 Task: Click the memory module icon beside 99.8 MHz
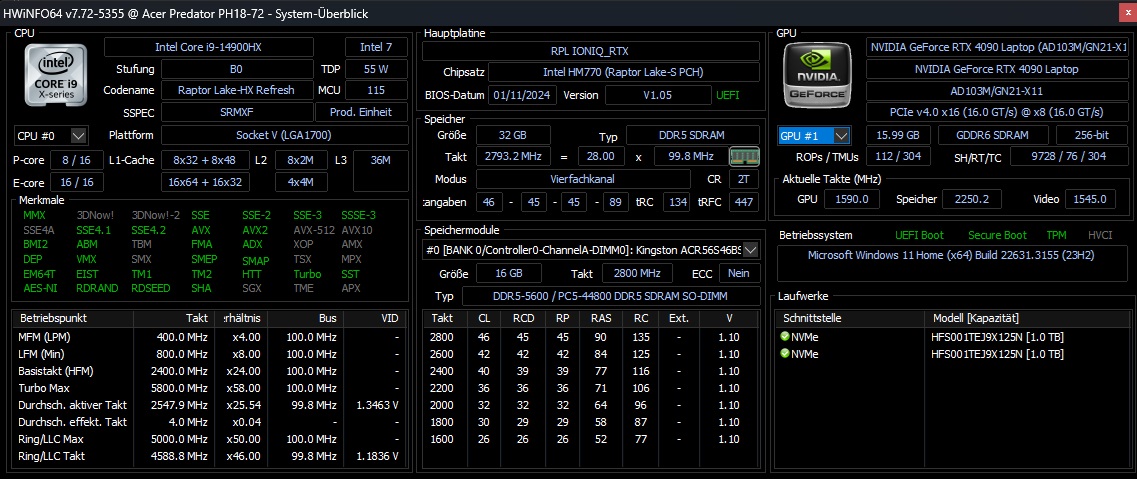coord(744,157)
